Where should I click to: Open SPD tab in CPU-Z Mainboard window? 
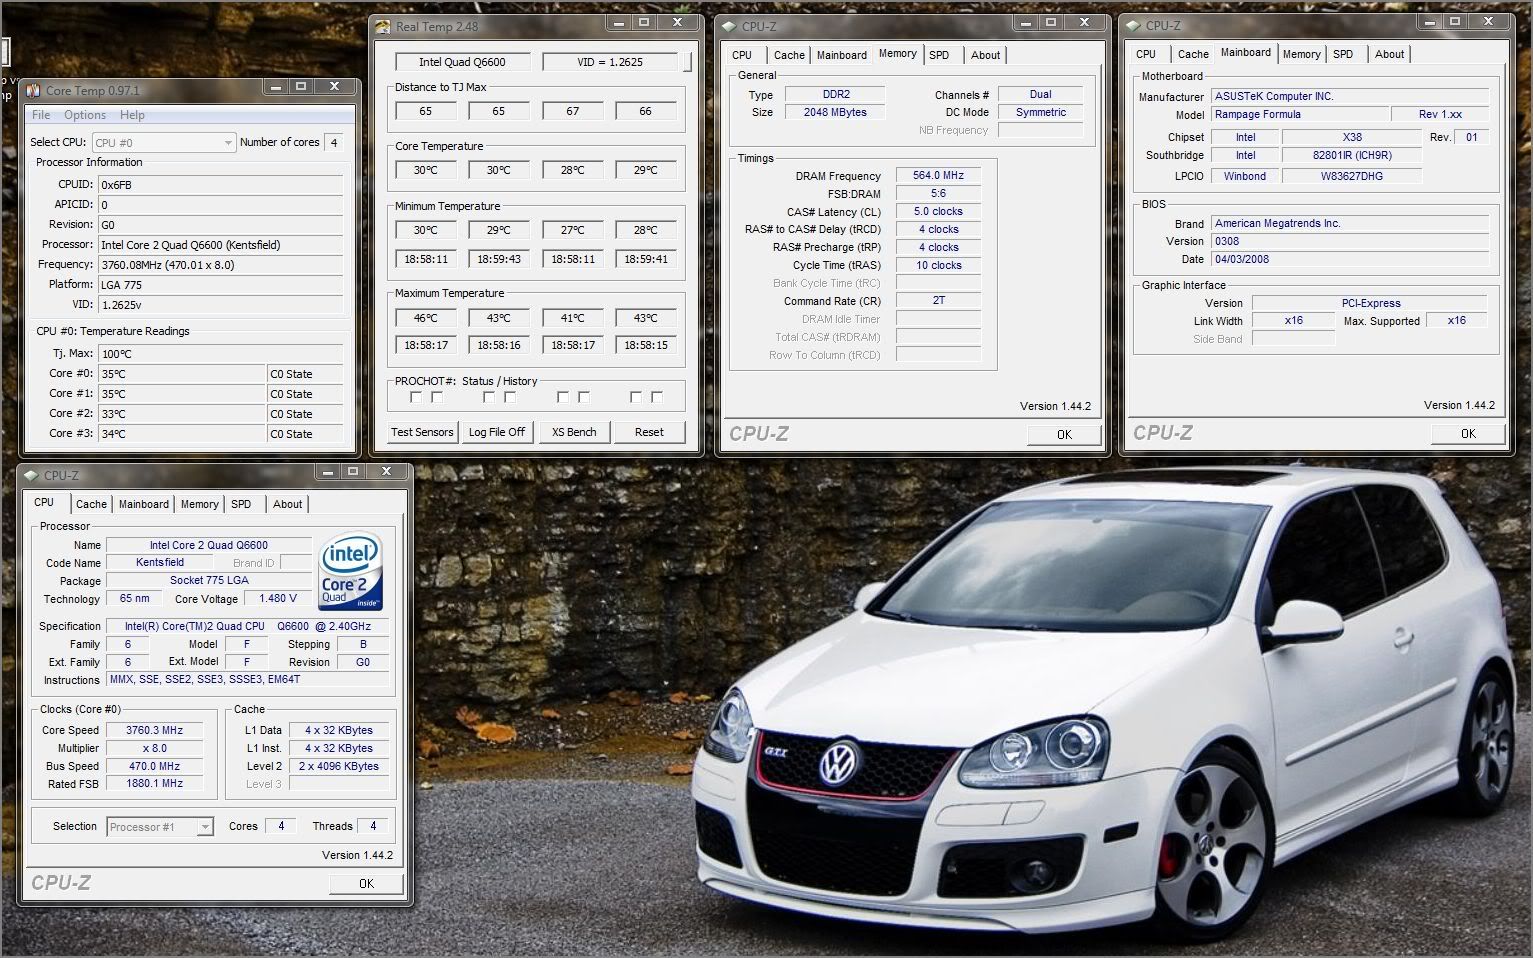pos(1343,54)
